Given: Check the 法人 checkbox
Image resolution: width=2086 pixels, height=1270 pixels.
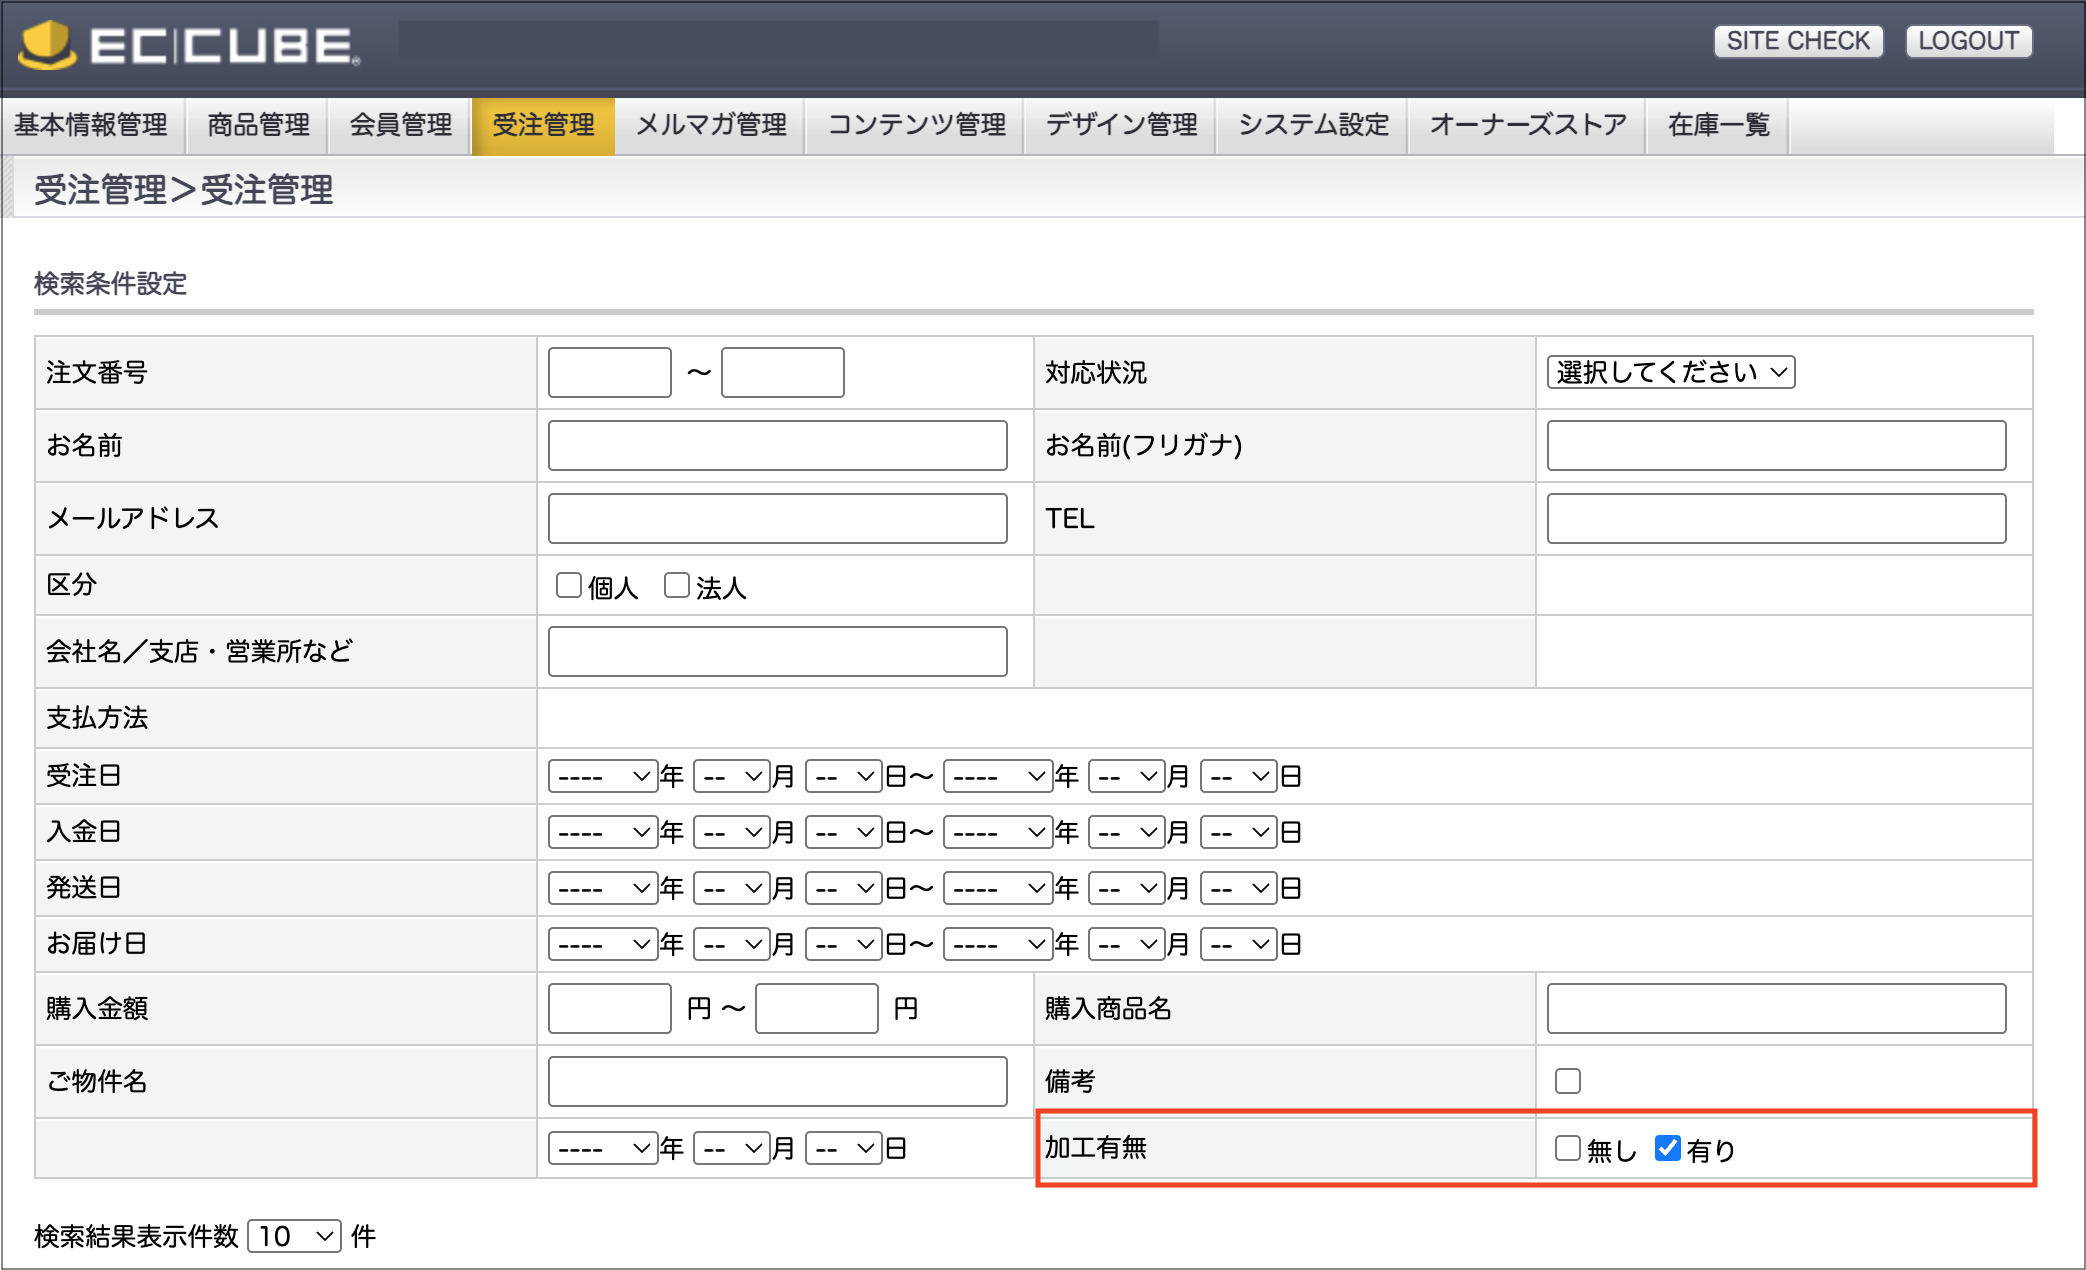Looking at the screenshot, I should (677, 585).
